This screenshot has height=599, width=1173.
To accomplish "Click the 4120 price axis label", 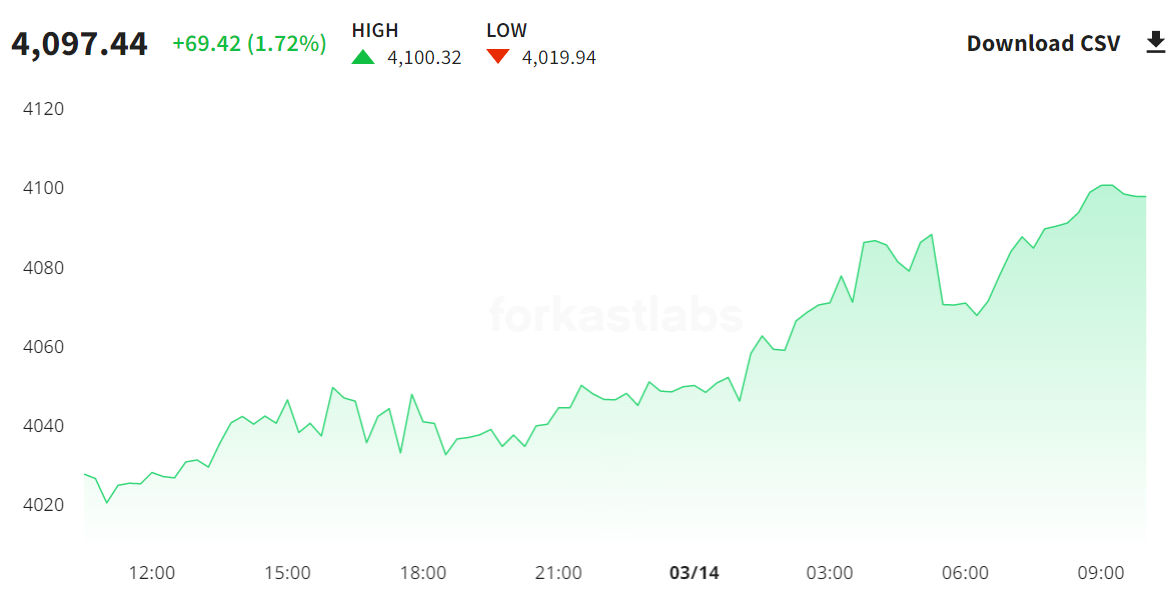I will coord(43,109).
